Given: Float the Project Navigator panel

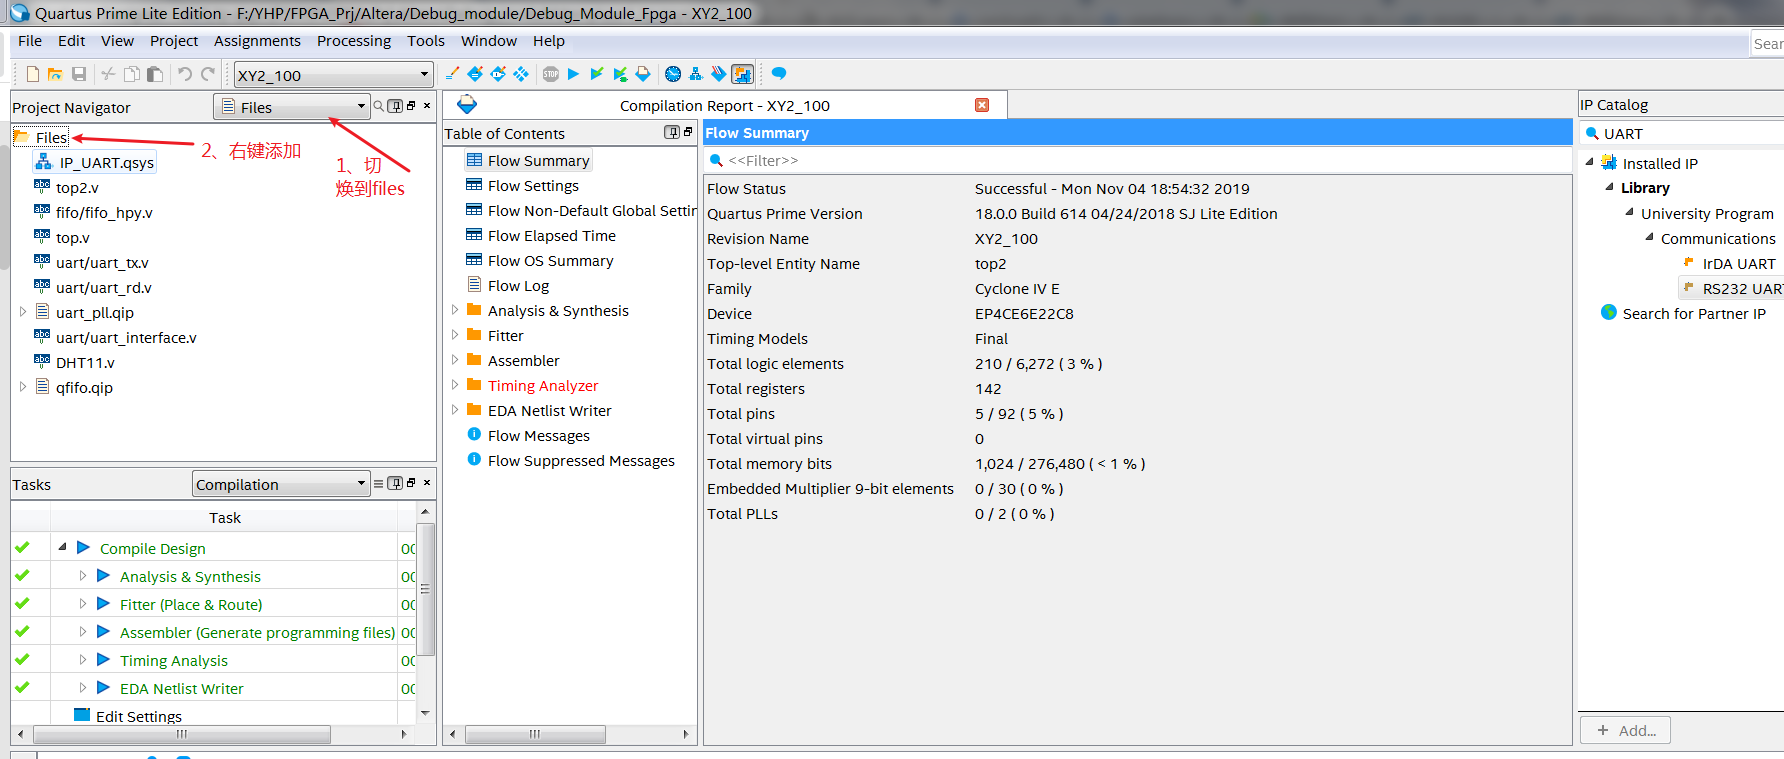Looking at the screenshot, I should 411,105.
